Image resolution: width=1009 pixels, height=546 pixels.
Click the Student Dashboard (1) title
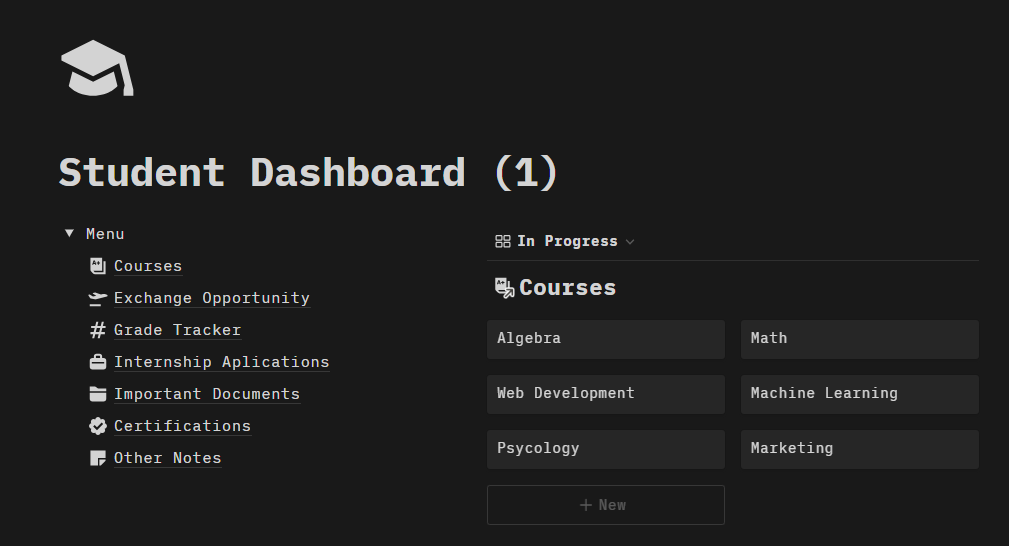tap(308, 172)
